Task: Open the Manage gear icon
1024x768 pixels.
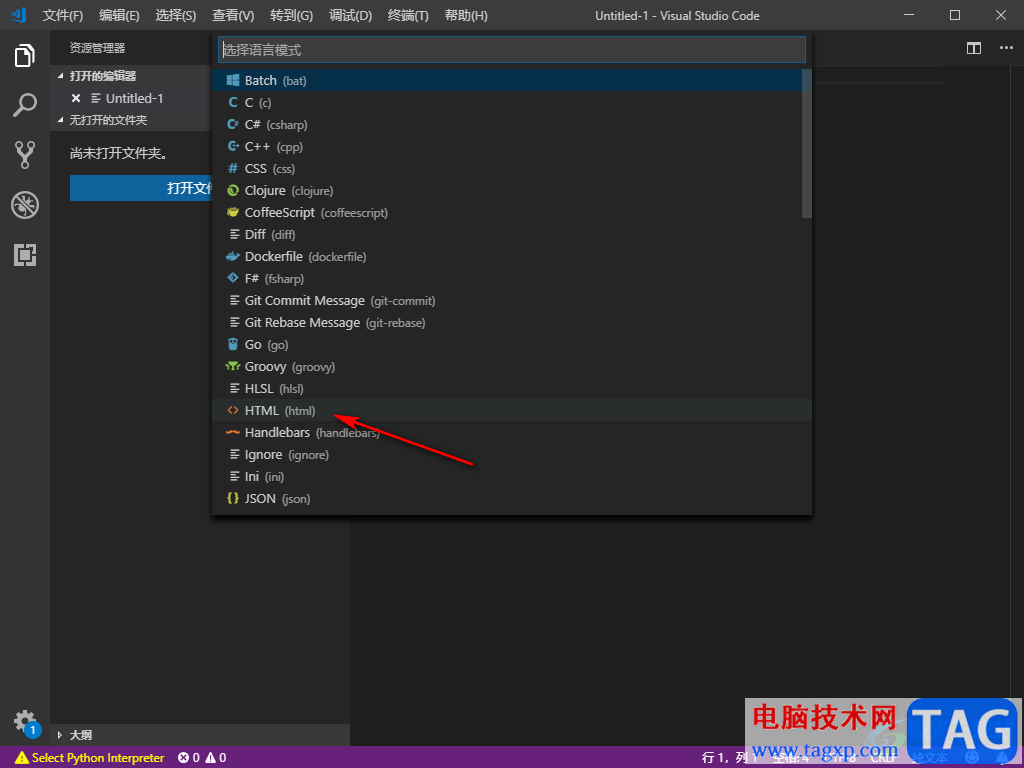Action: (x=26, y=722)
